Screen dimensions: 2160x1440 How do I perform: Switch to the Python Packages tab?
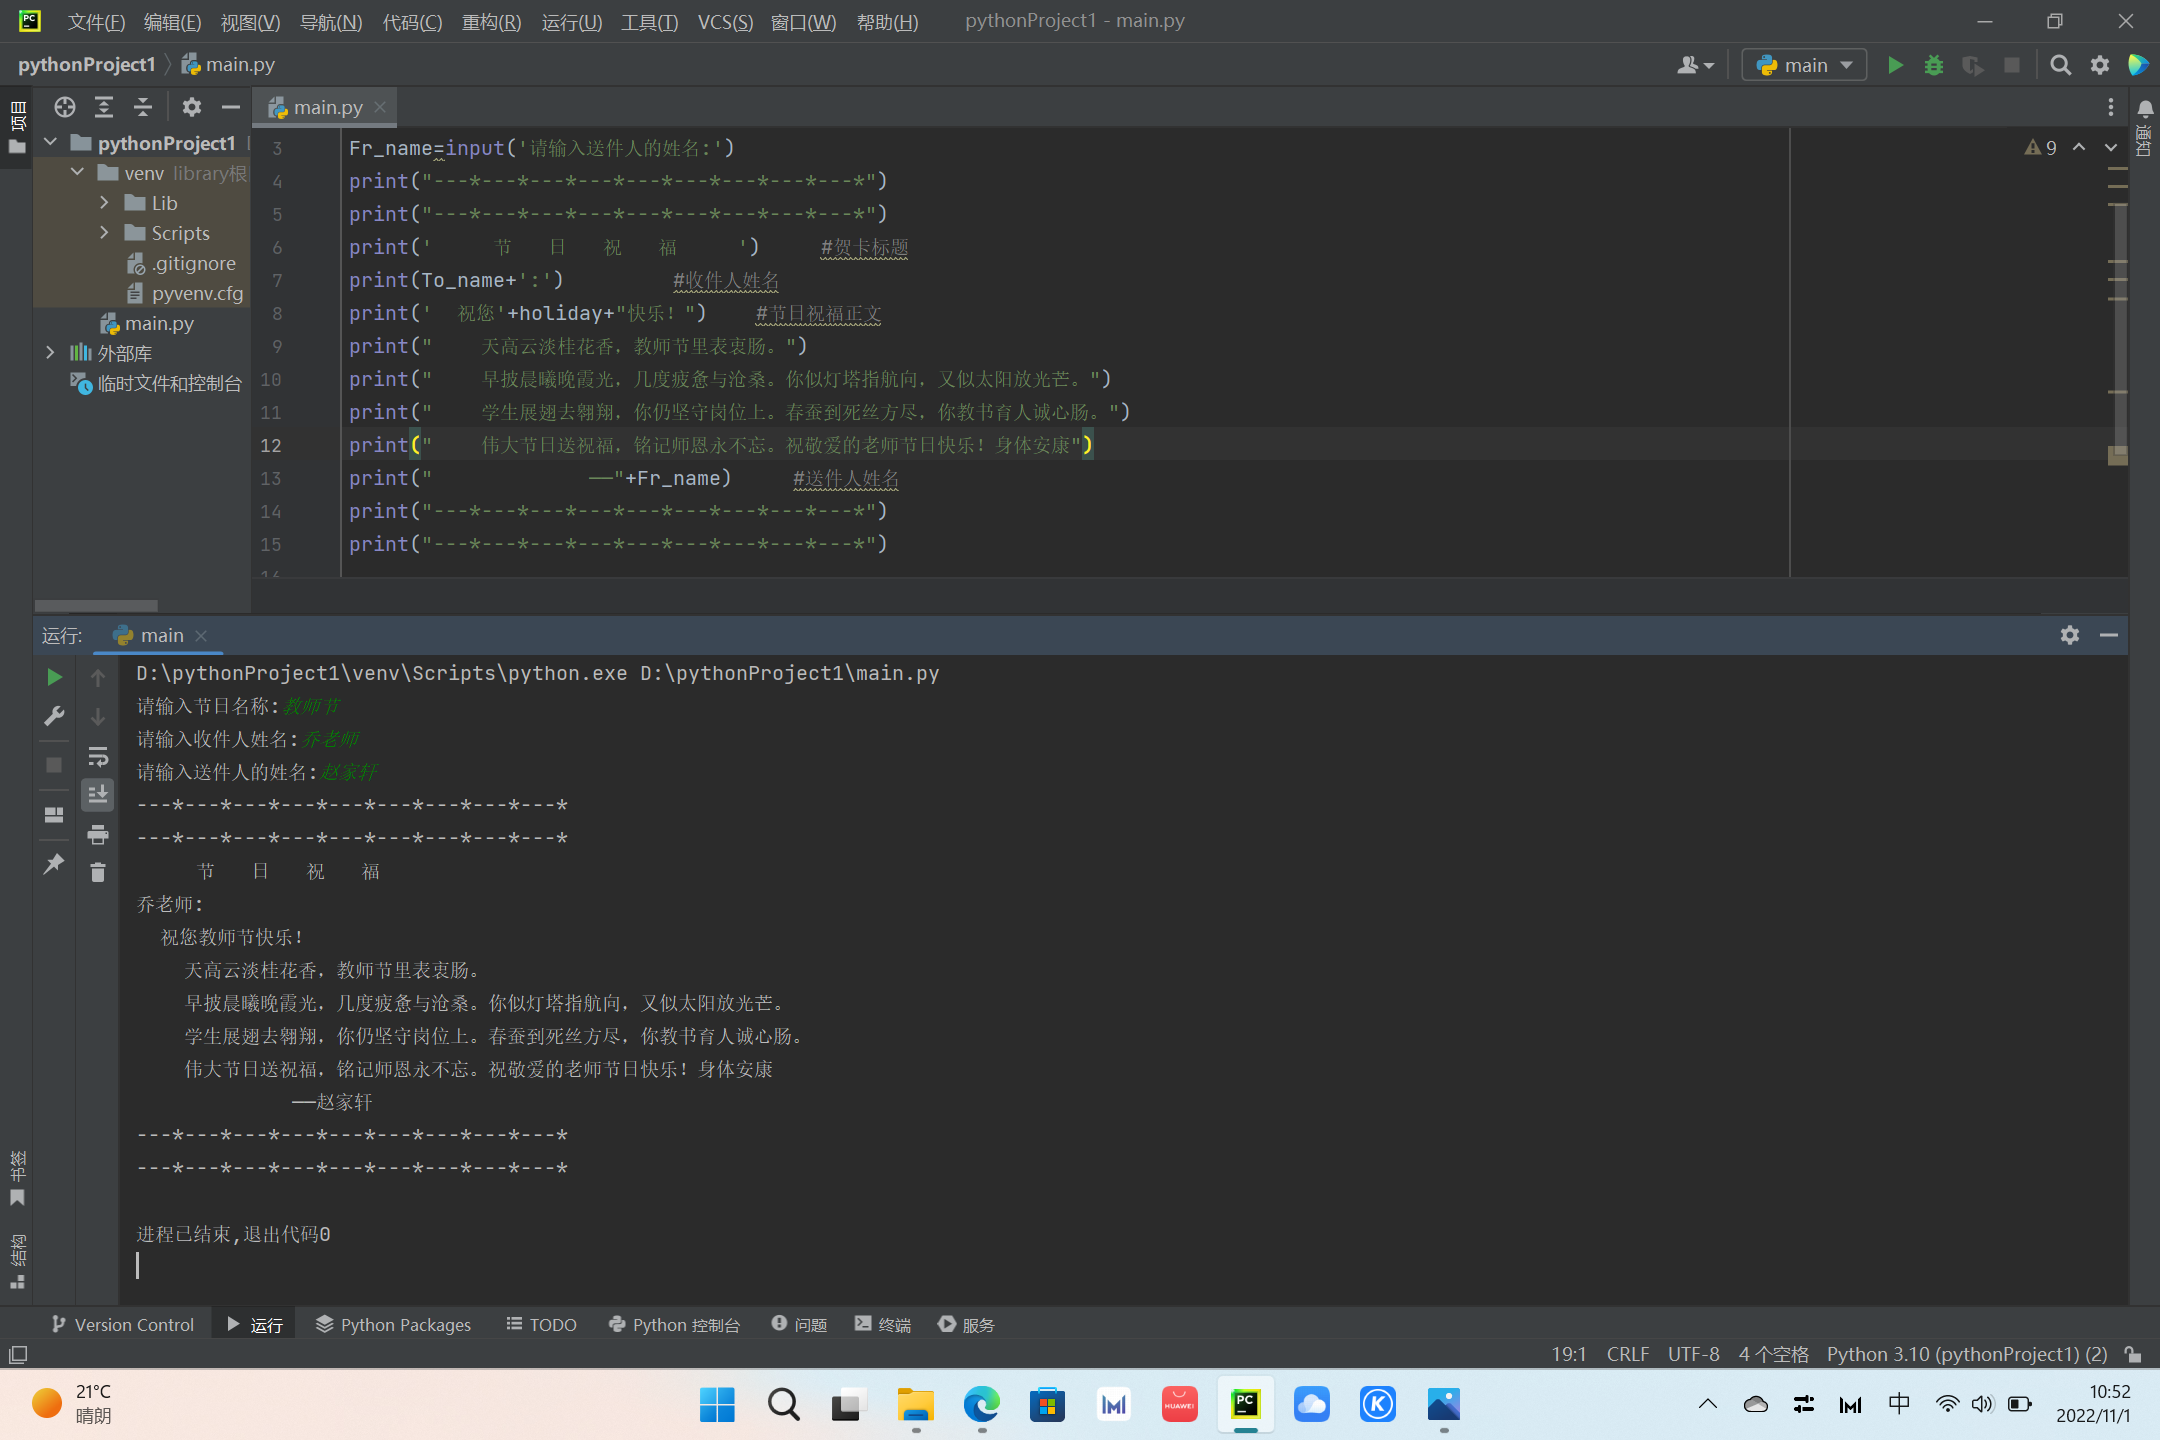(x=393, y=1324)
